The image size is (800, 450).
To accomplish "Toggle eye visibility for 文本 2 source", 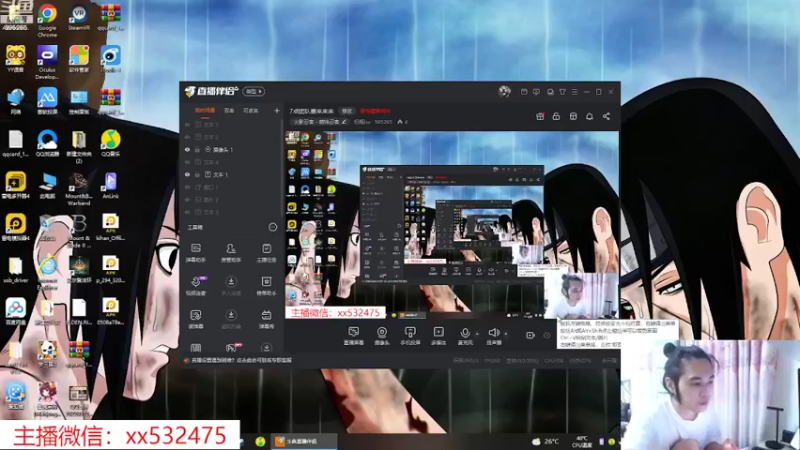I will click(x=187, y=137).
